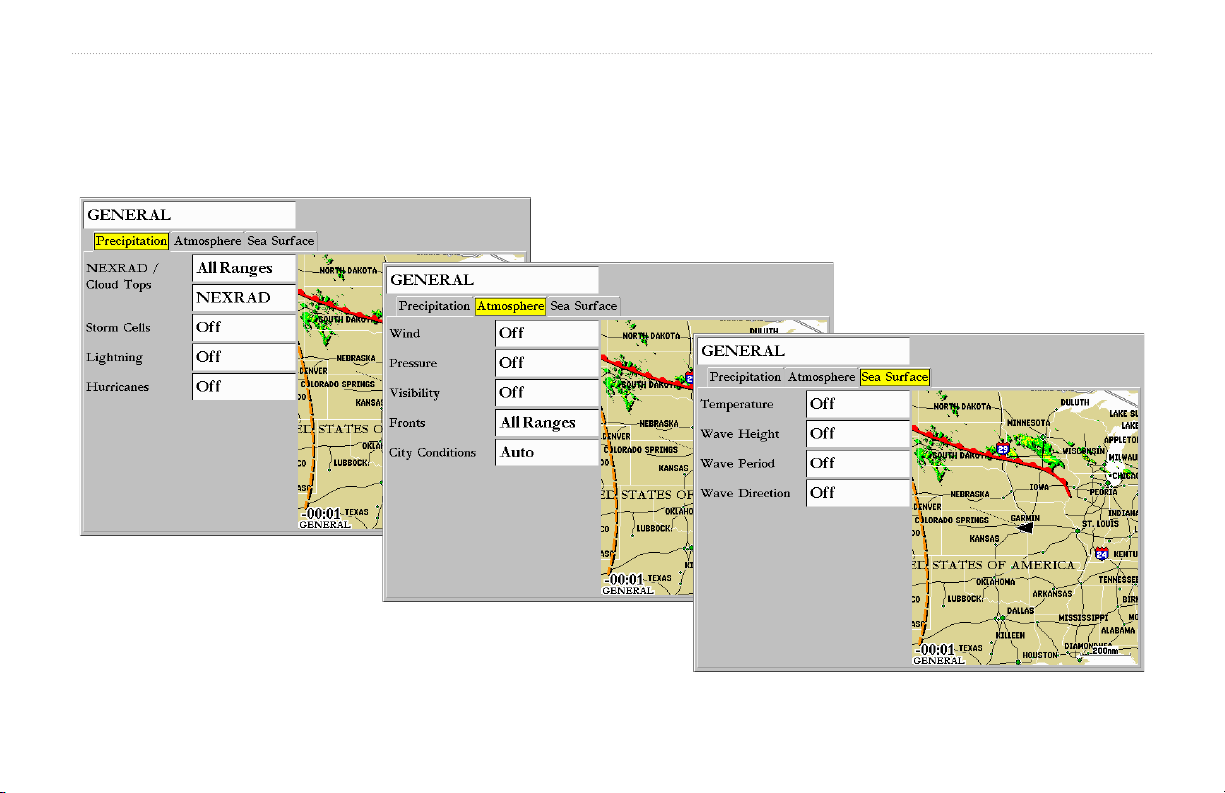Toggle the Hurricanes Off setting

[x=243, y=386]
